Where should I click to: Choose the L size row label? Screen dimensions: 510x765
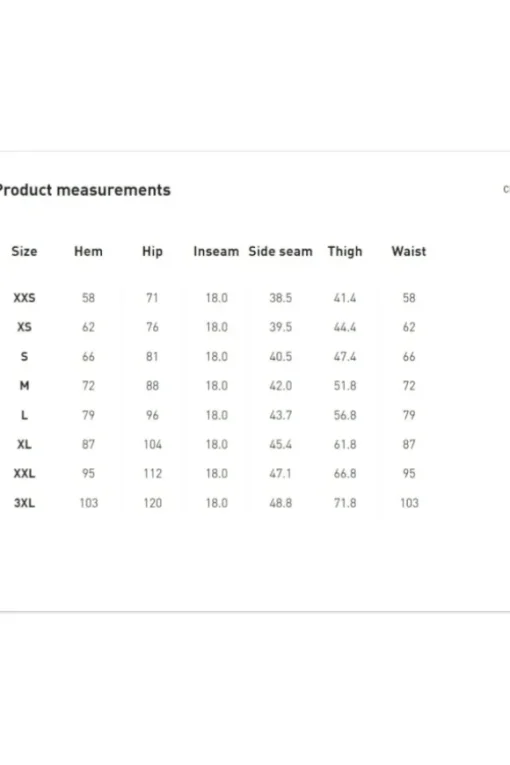click(24, 415)
